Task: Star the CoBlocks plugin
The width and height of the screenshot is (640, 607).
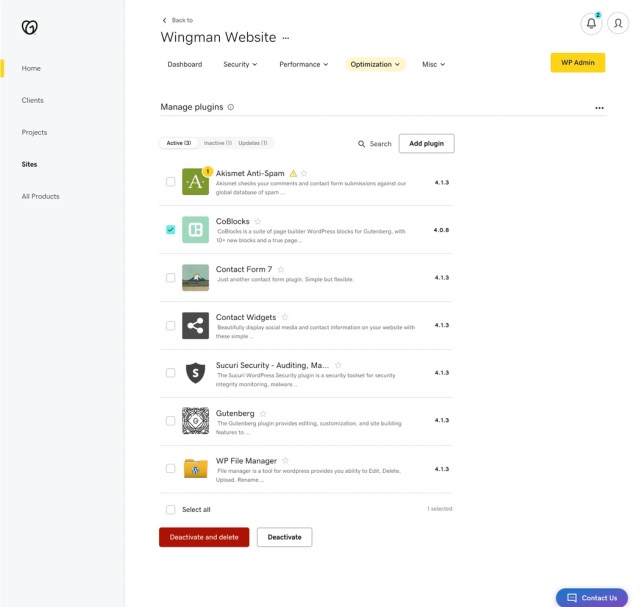Action: point(258,221)
